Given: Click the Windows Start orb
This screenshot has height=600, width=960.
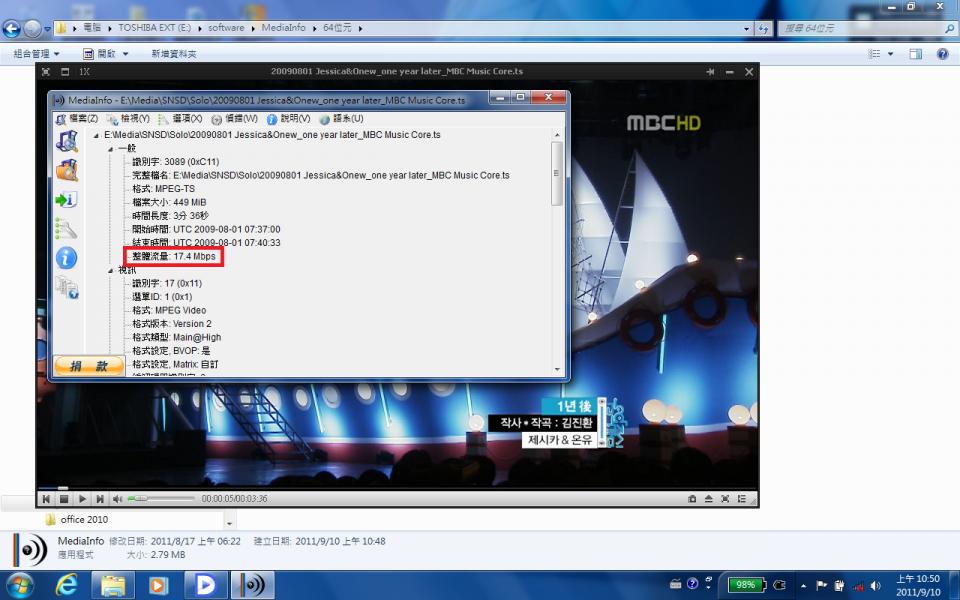Looking at the screenshot, I should click(20, 585).
